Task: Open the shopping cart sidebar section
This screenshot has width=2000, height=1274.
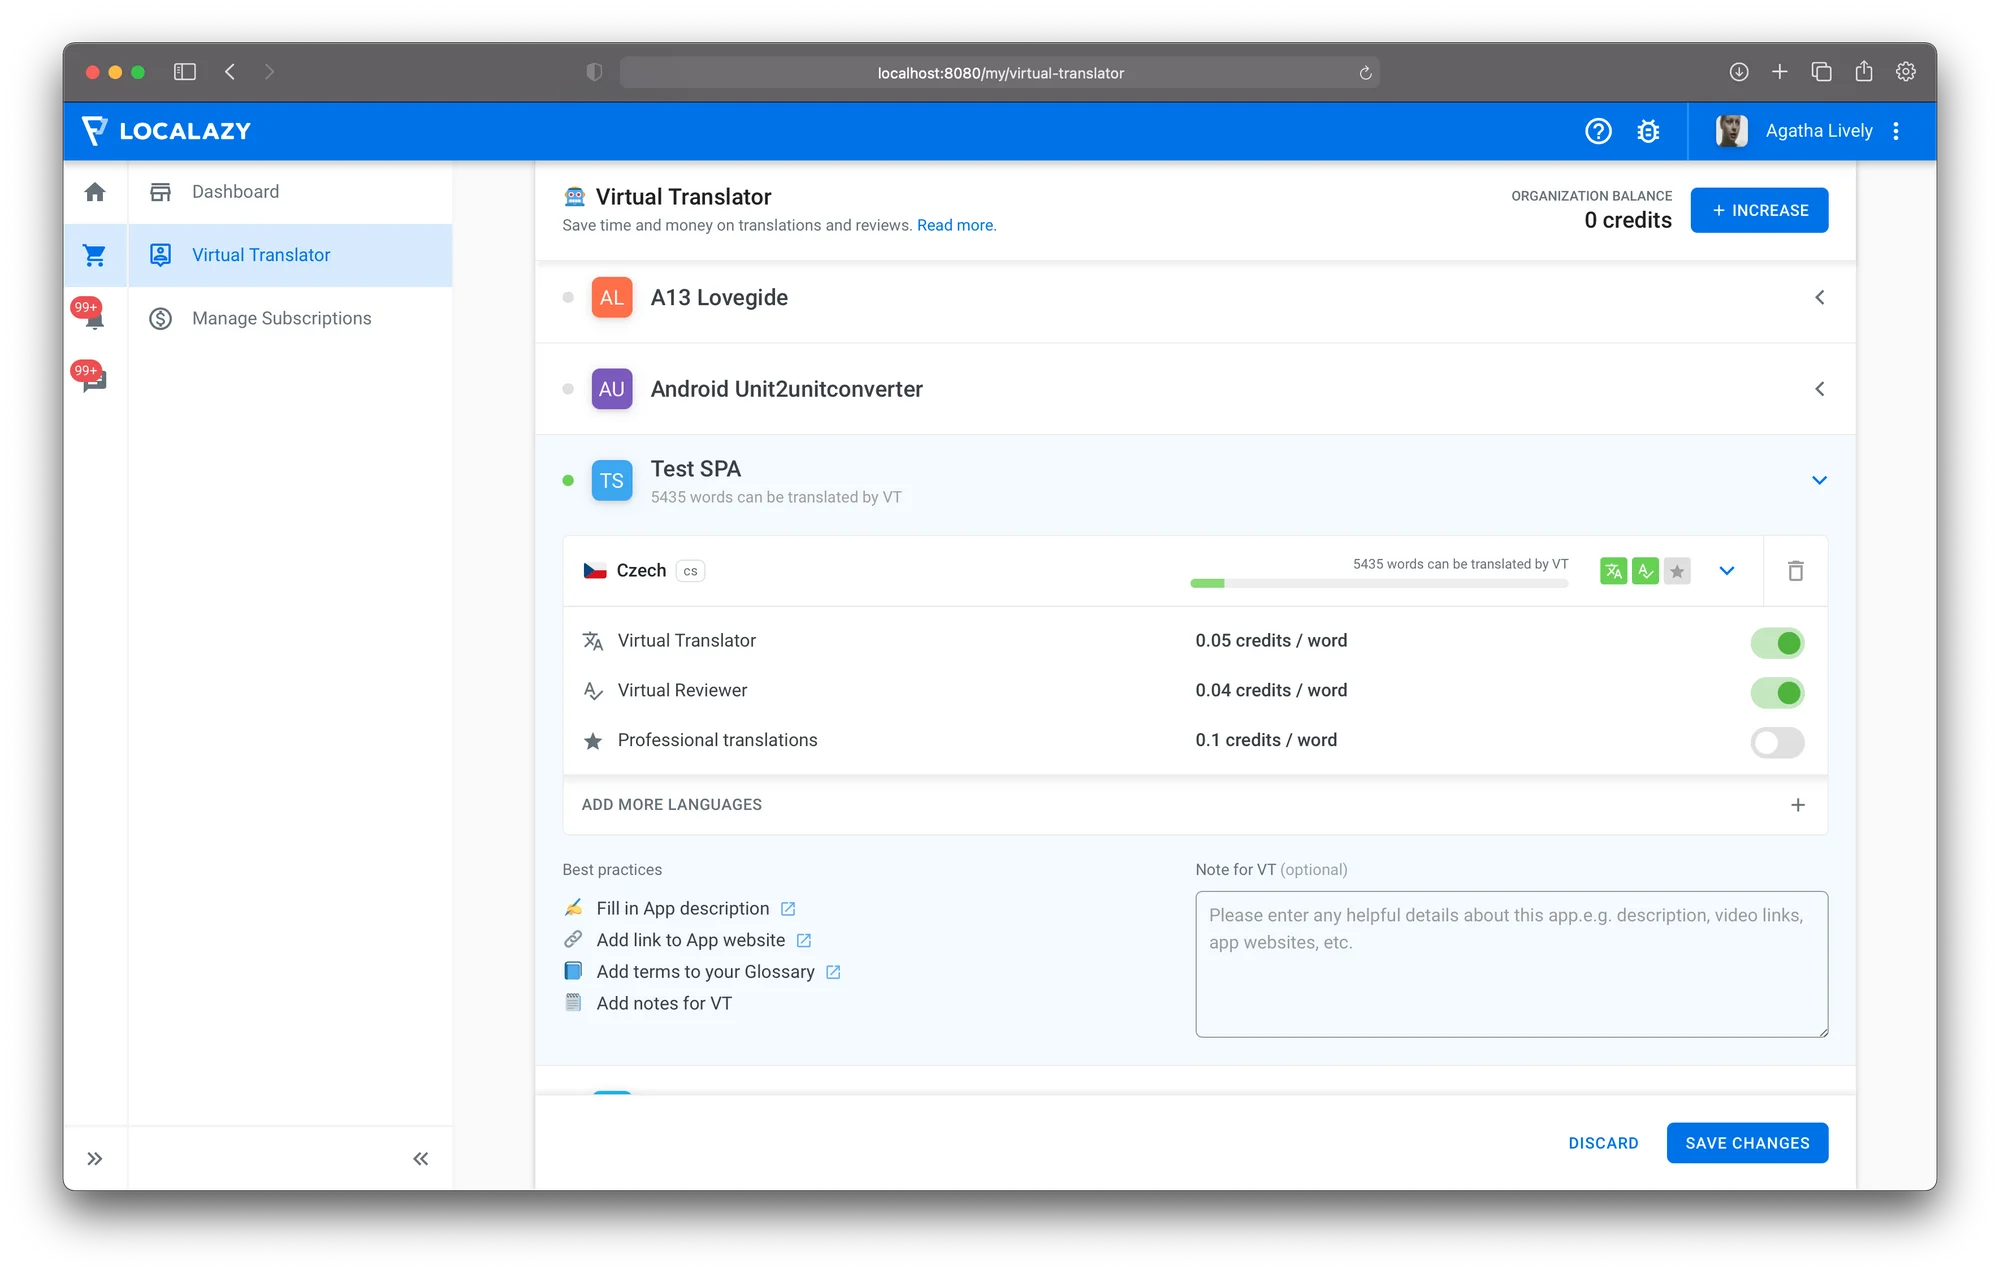Action: point(95,256)
